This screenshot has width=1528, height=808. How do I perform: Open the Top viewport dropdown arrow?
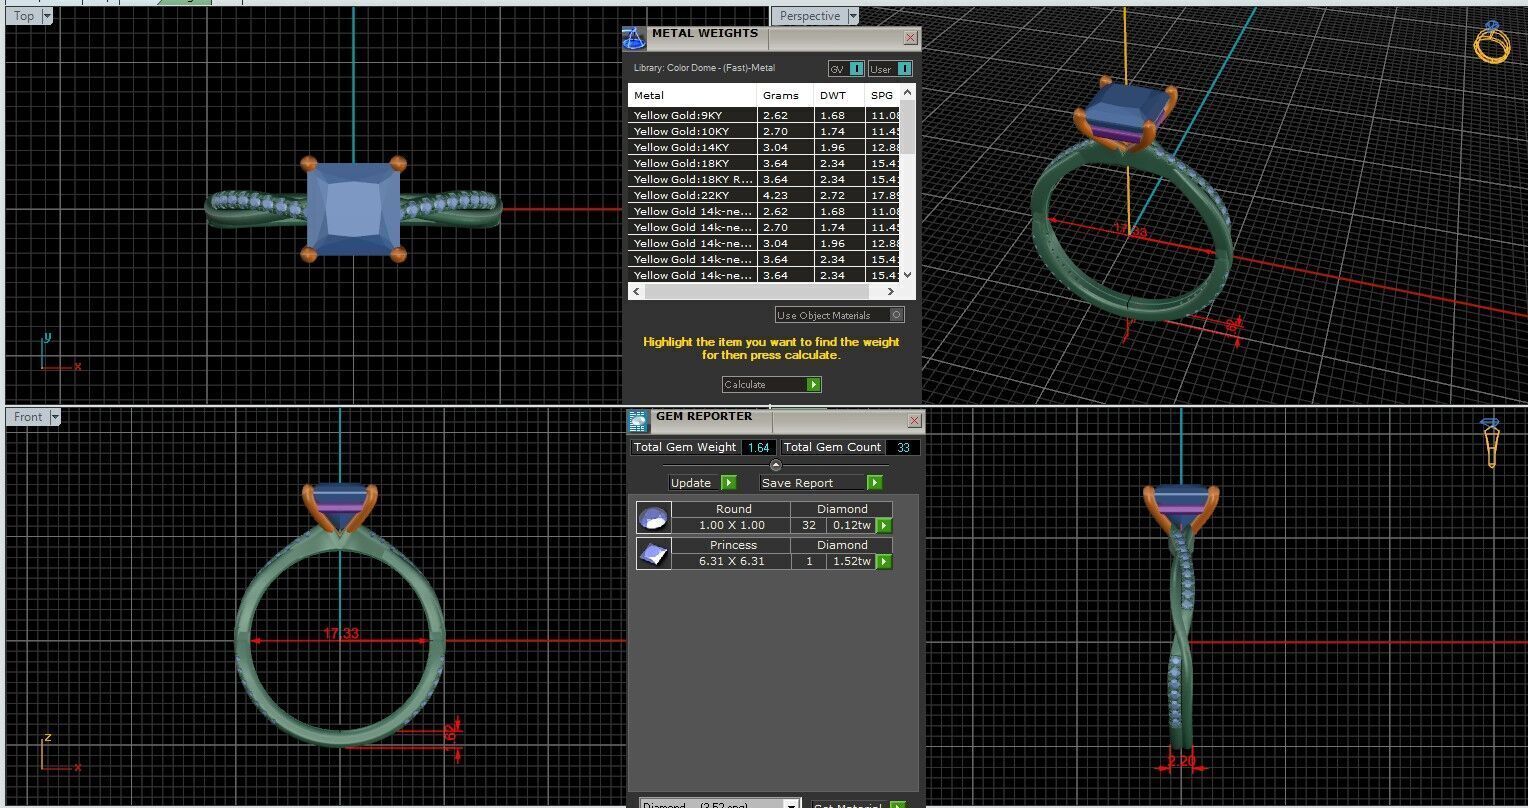coord(47,16)
